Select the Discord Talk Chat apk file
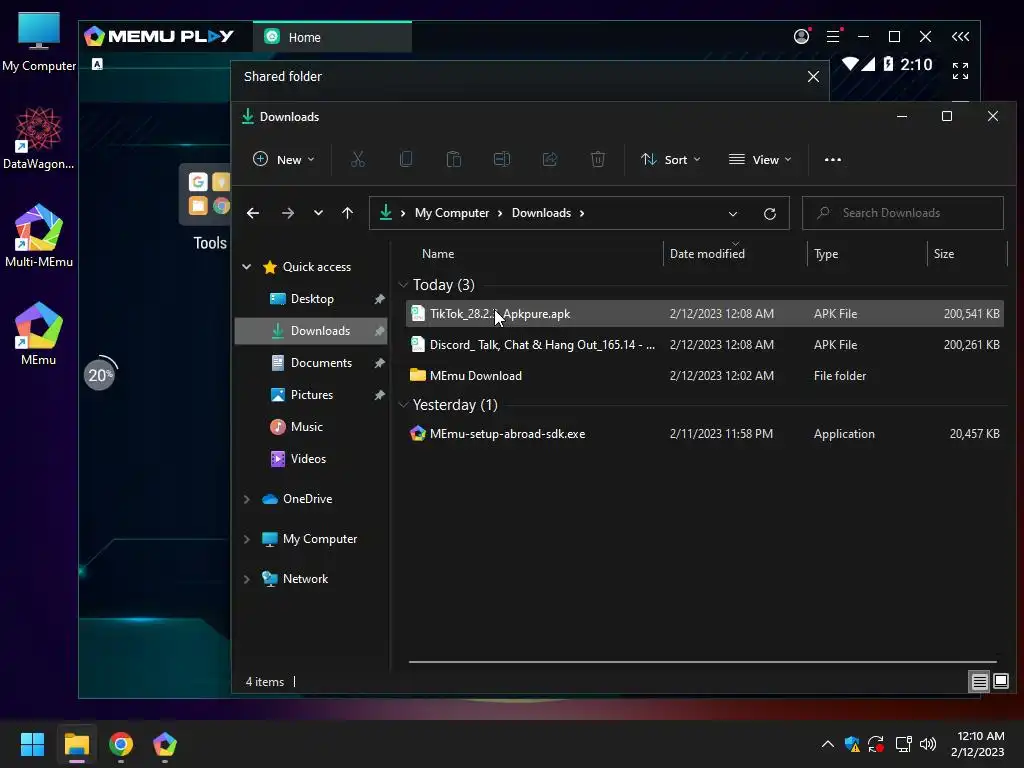Image resolution: width=1024 pixels, height=768 pixels. [x=705, y=345]
